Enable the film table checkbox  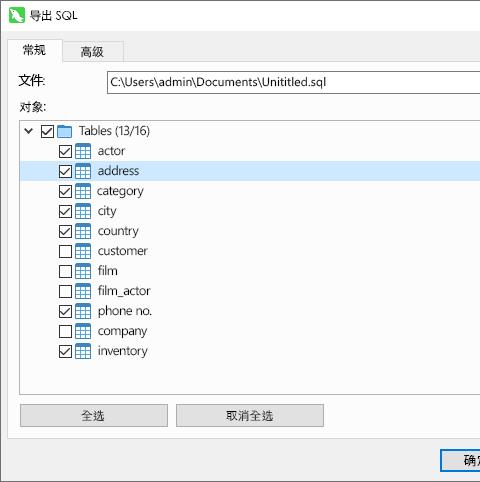[x=65, y=271]
